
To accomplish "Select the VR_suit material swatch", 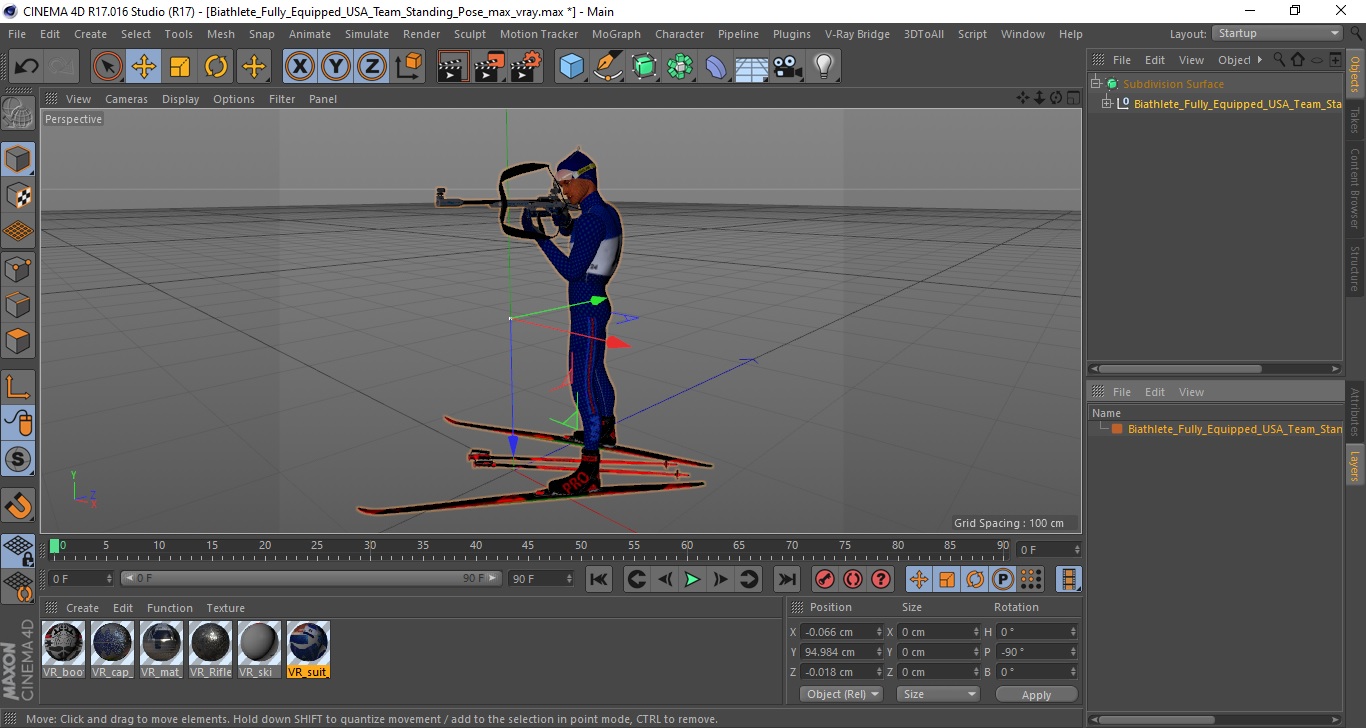I will tap(308, 650).
